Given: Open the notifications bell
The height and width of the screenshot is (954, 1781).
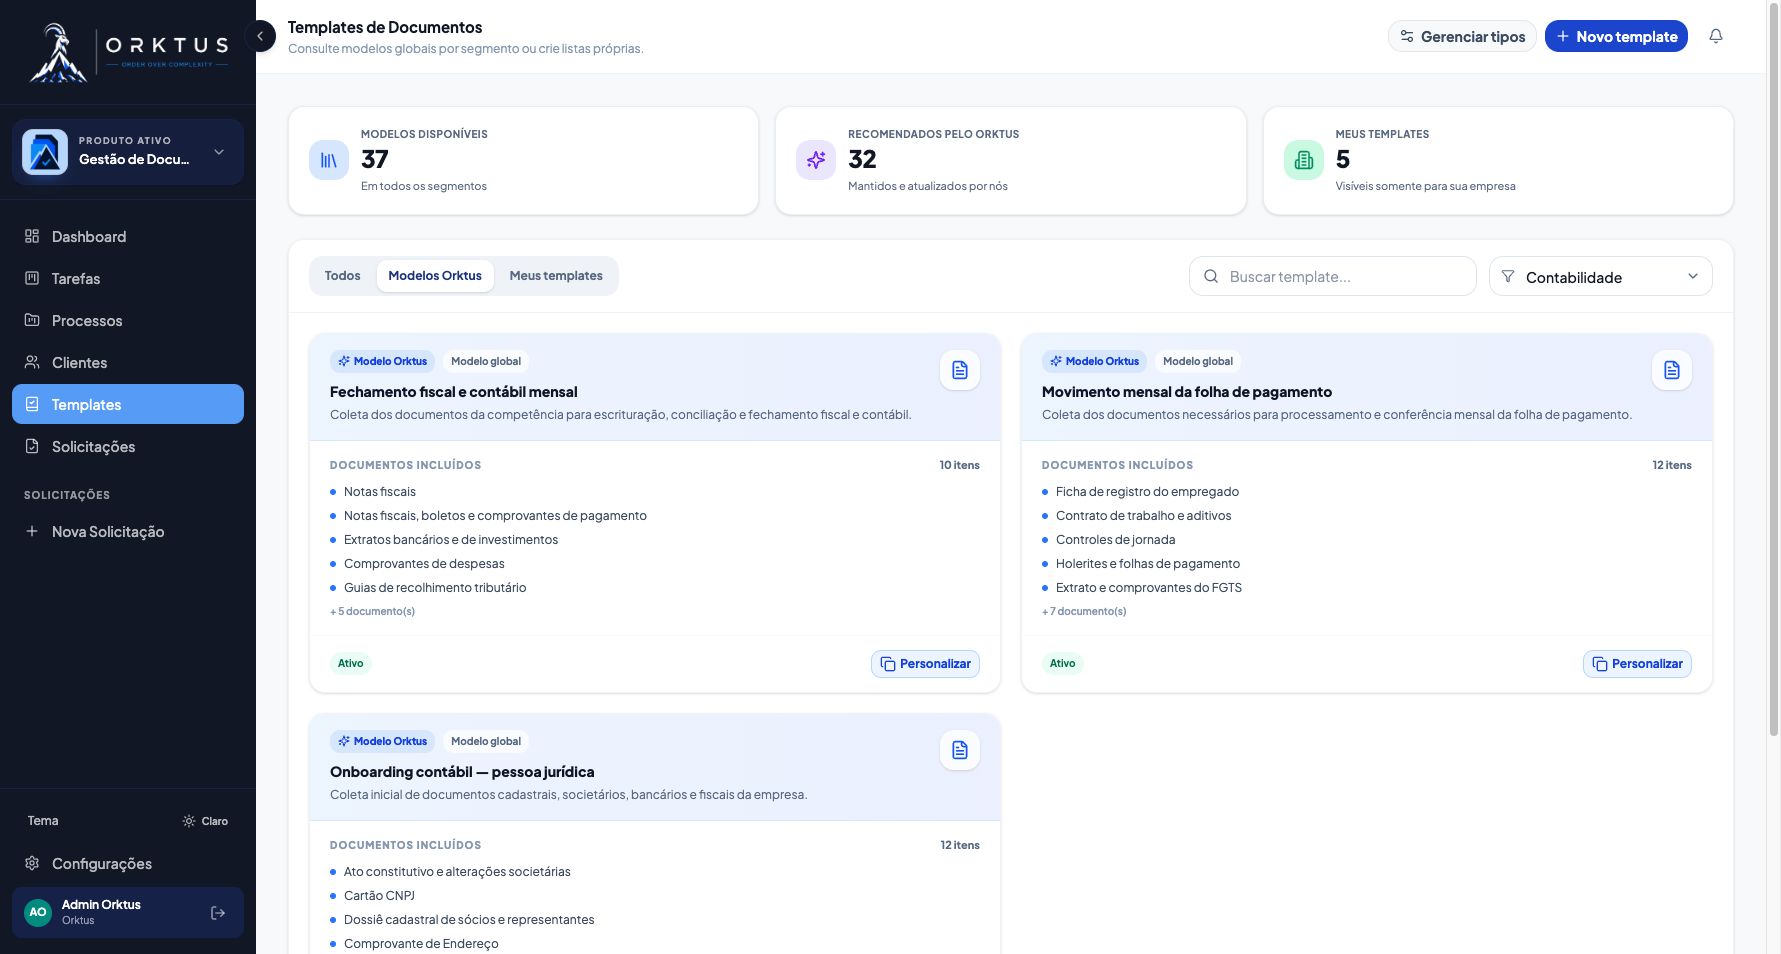Looking at the screenshot, I should tap(1716, 36).
